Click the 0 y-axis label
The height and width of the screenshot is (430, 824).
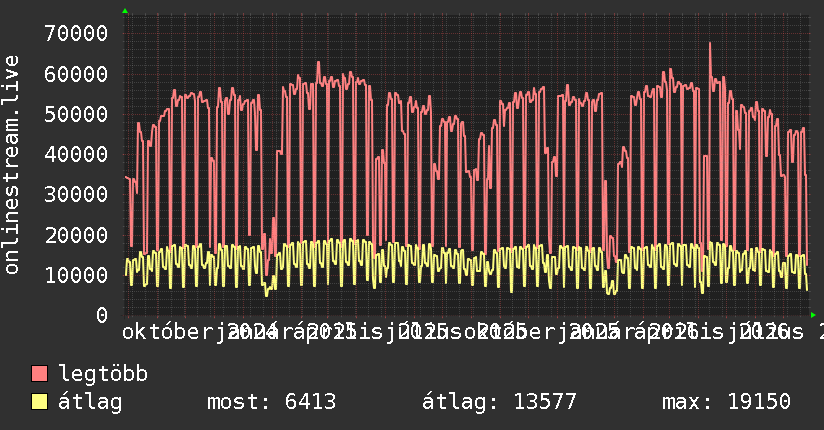[x=102, y=315]
